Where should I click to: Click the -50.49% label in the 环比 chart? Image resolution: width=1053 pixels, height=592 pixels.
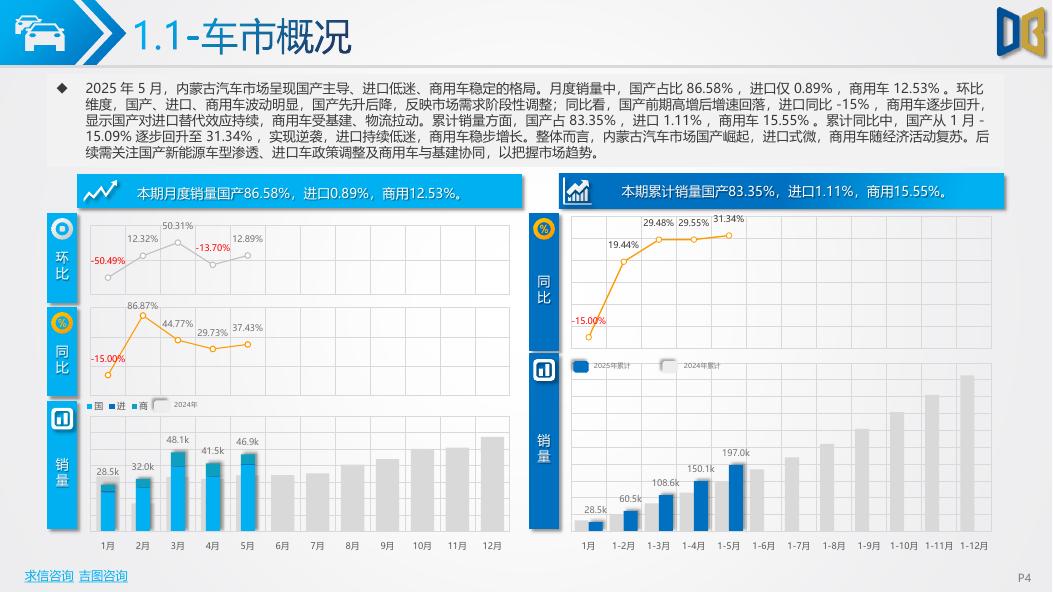click(108, 260)
